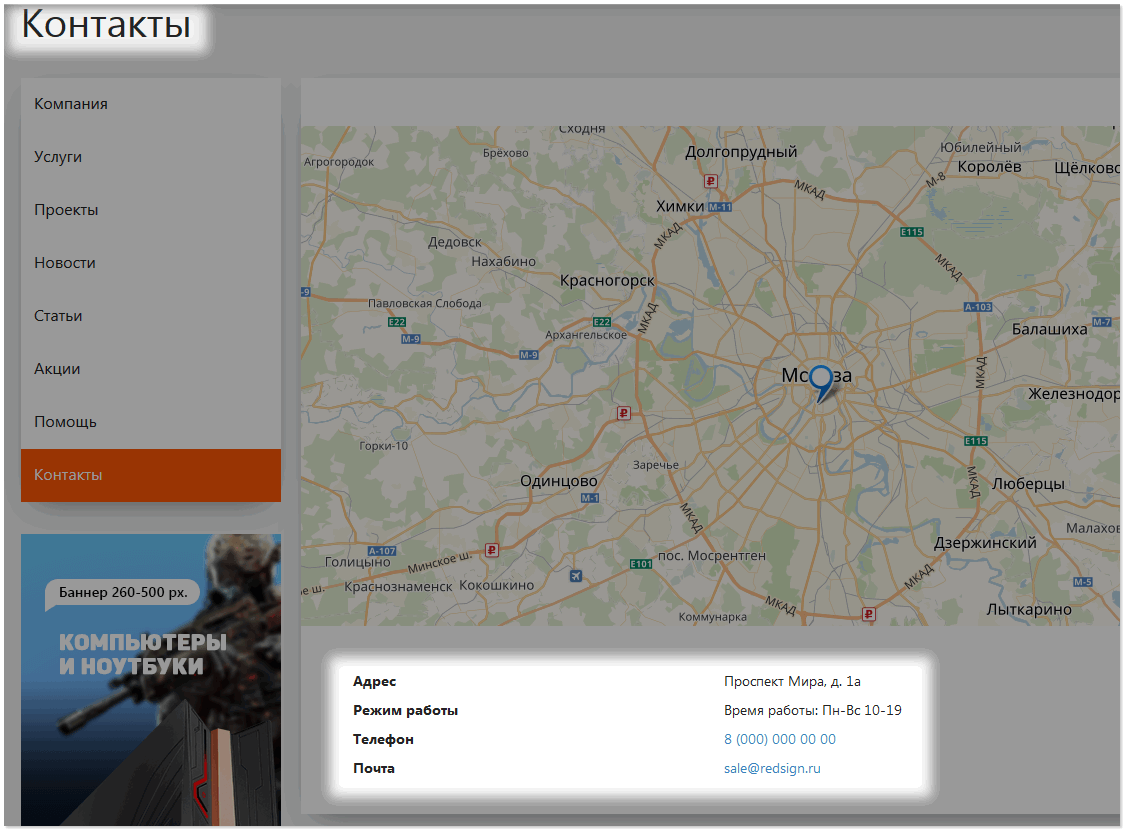1125x831 pixels.
Task: Click Лыткарино on the map
Action: 1029,610
